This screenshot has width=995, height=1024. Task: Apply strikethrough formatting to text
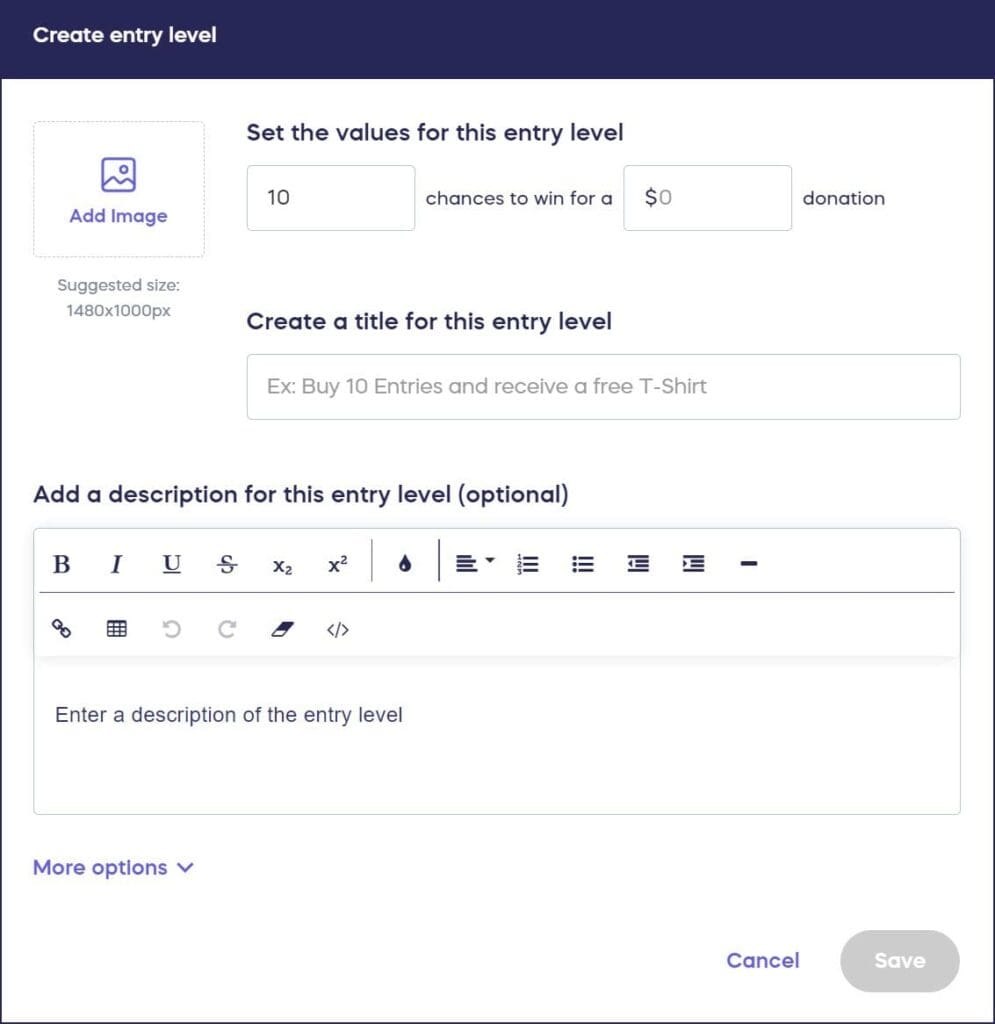[x=227, y=564]
